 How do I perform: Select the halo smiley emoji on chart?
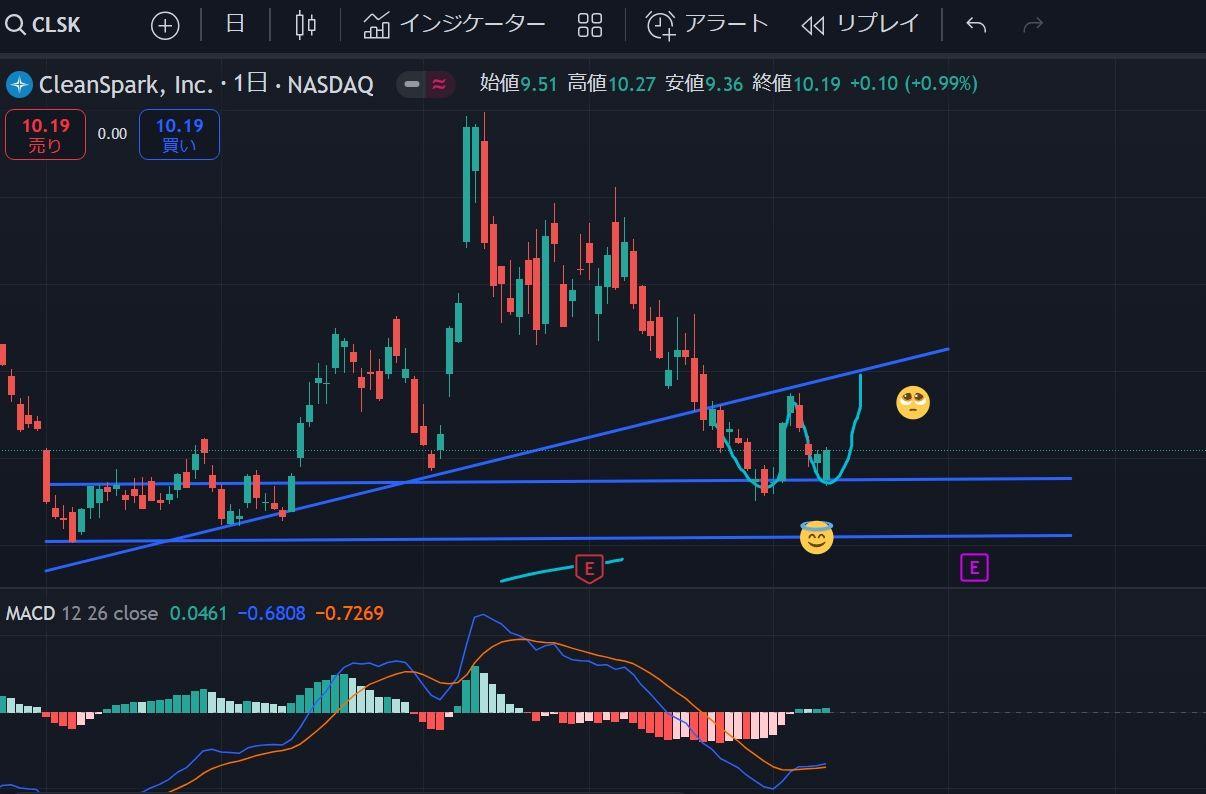816,537
